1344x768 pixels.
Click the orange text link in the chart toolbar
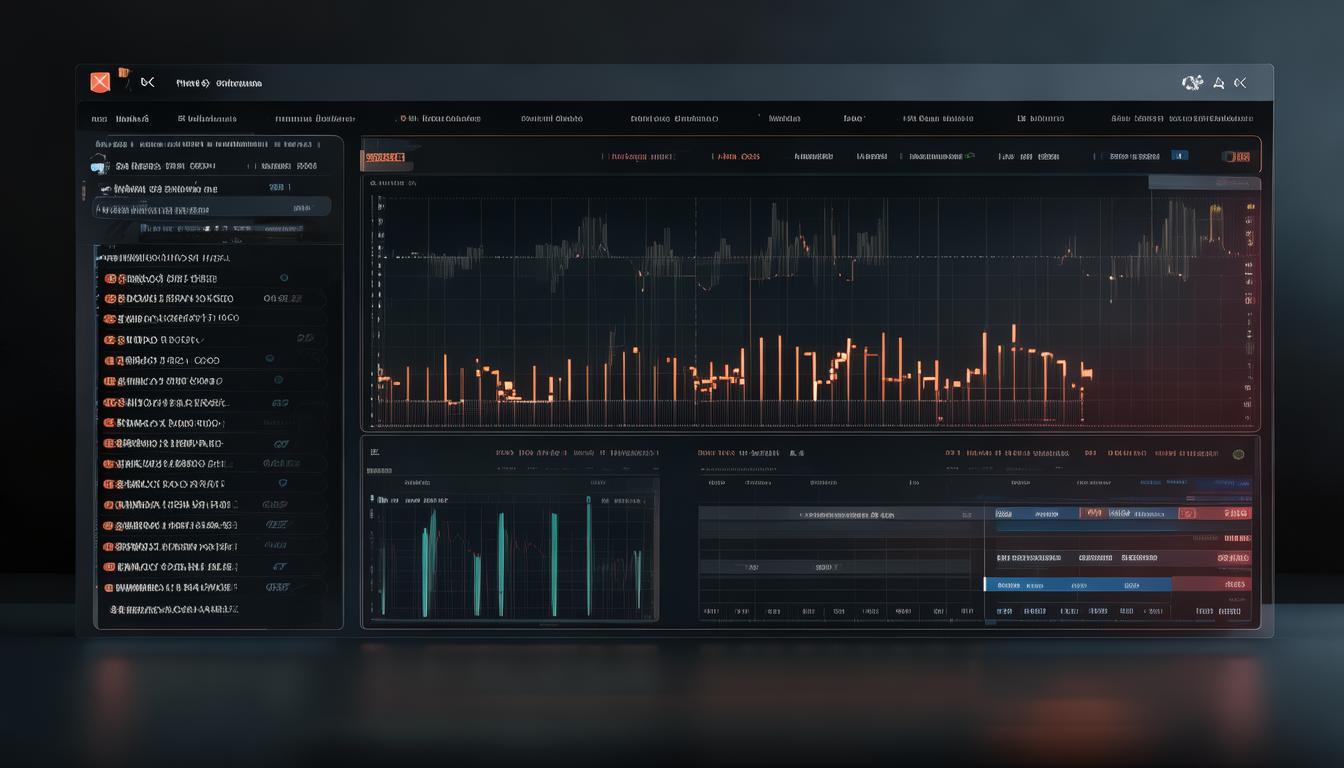[738, 157]
